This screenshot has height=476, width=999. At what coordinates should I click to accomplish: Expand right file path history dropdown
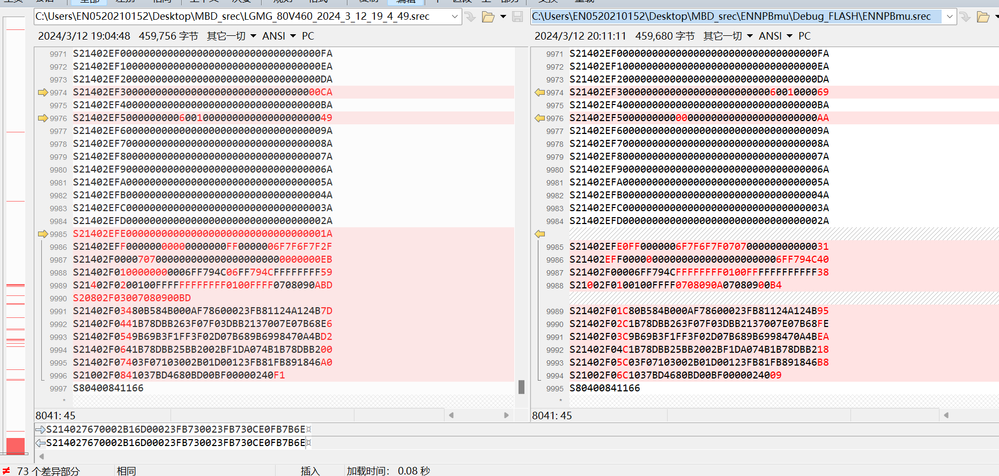point(951,17)
